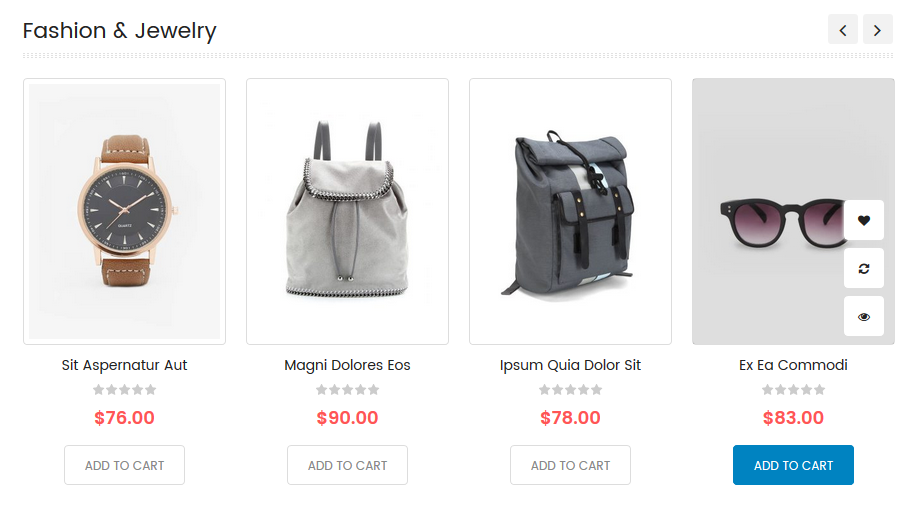Go to previous products with left chevron
This screenshot has width=922, height=510.
[x=843, y=29]
